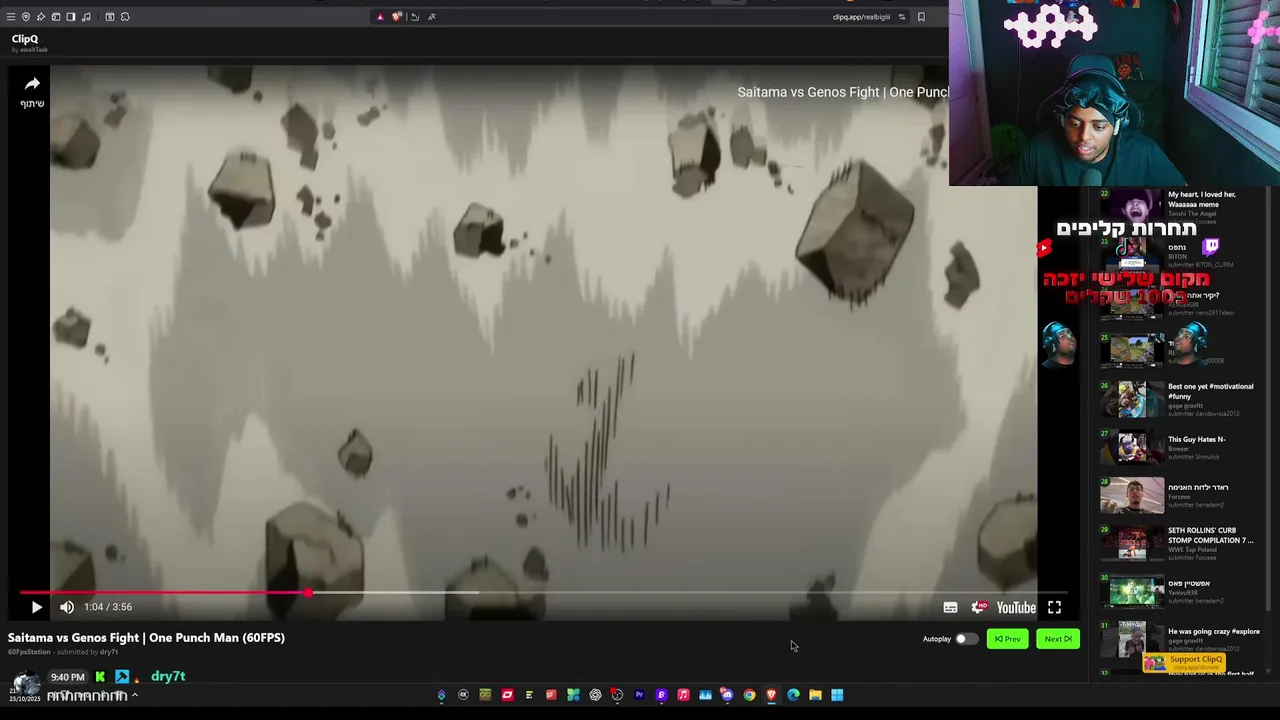Open Google Chrome from taskbar
This screenshot has height=720, width=1280.
(x=749, y=695)
